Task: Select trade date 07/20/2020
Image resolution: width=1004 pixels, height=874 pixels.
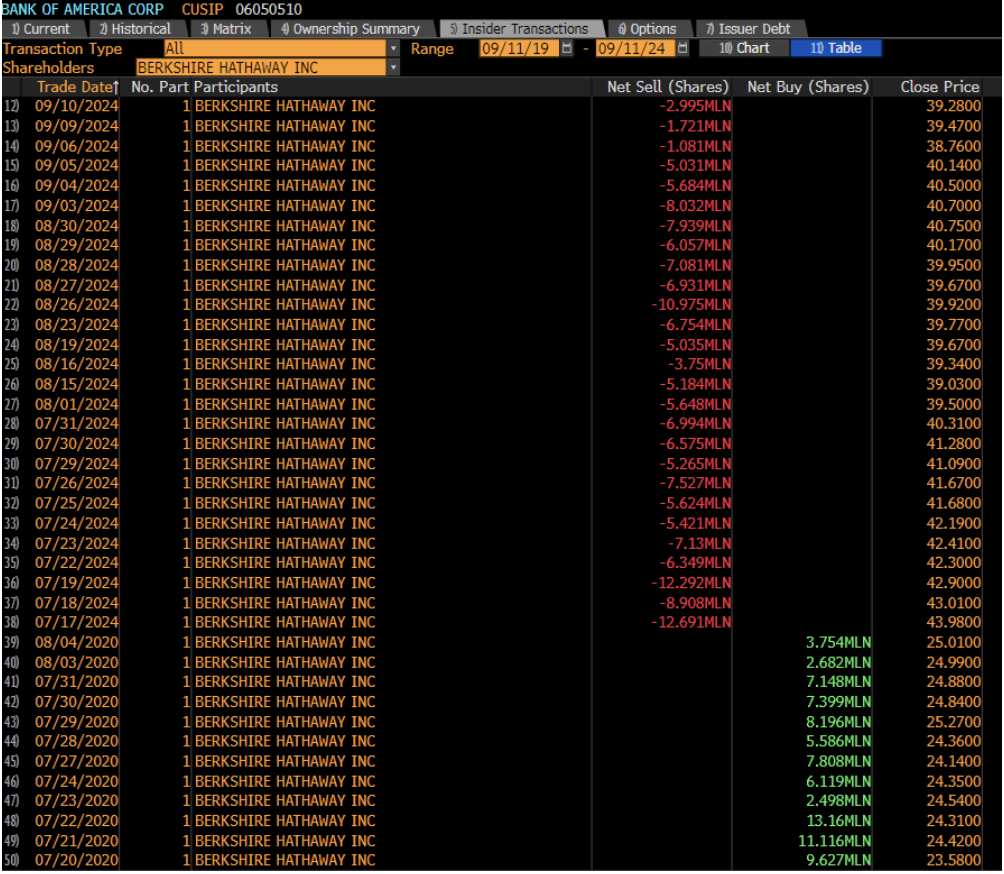Action: [x=77, y=861]
